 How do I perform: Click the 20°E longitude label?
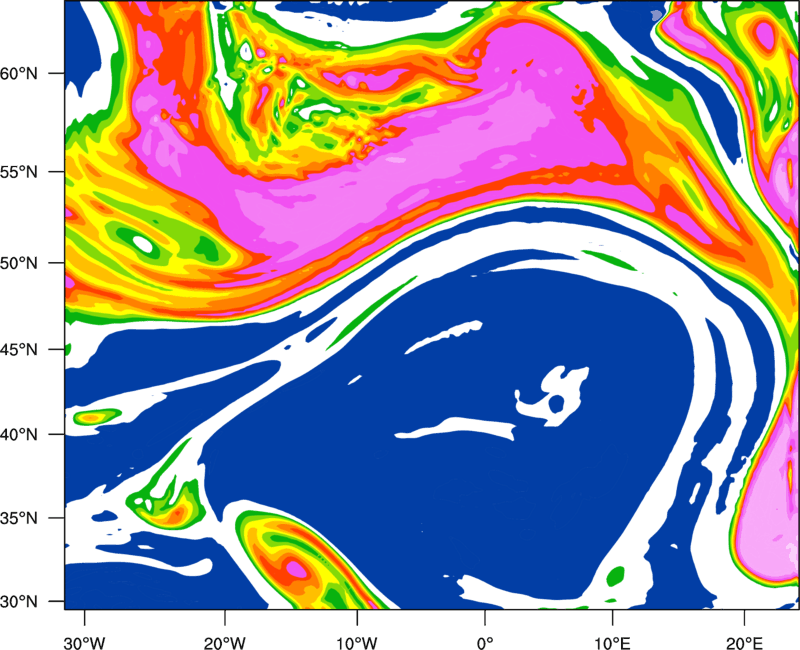pyautogui.click(x=743, y=643)
